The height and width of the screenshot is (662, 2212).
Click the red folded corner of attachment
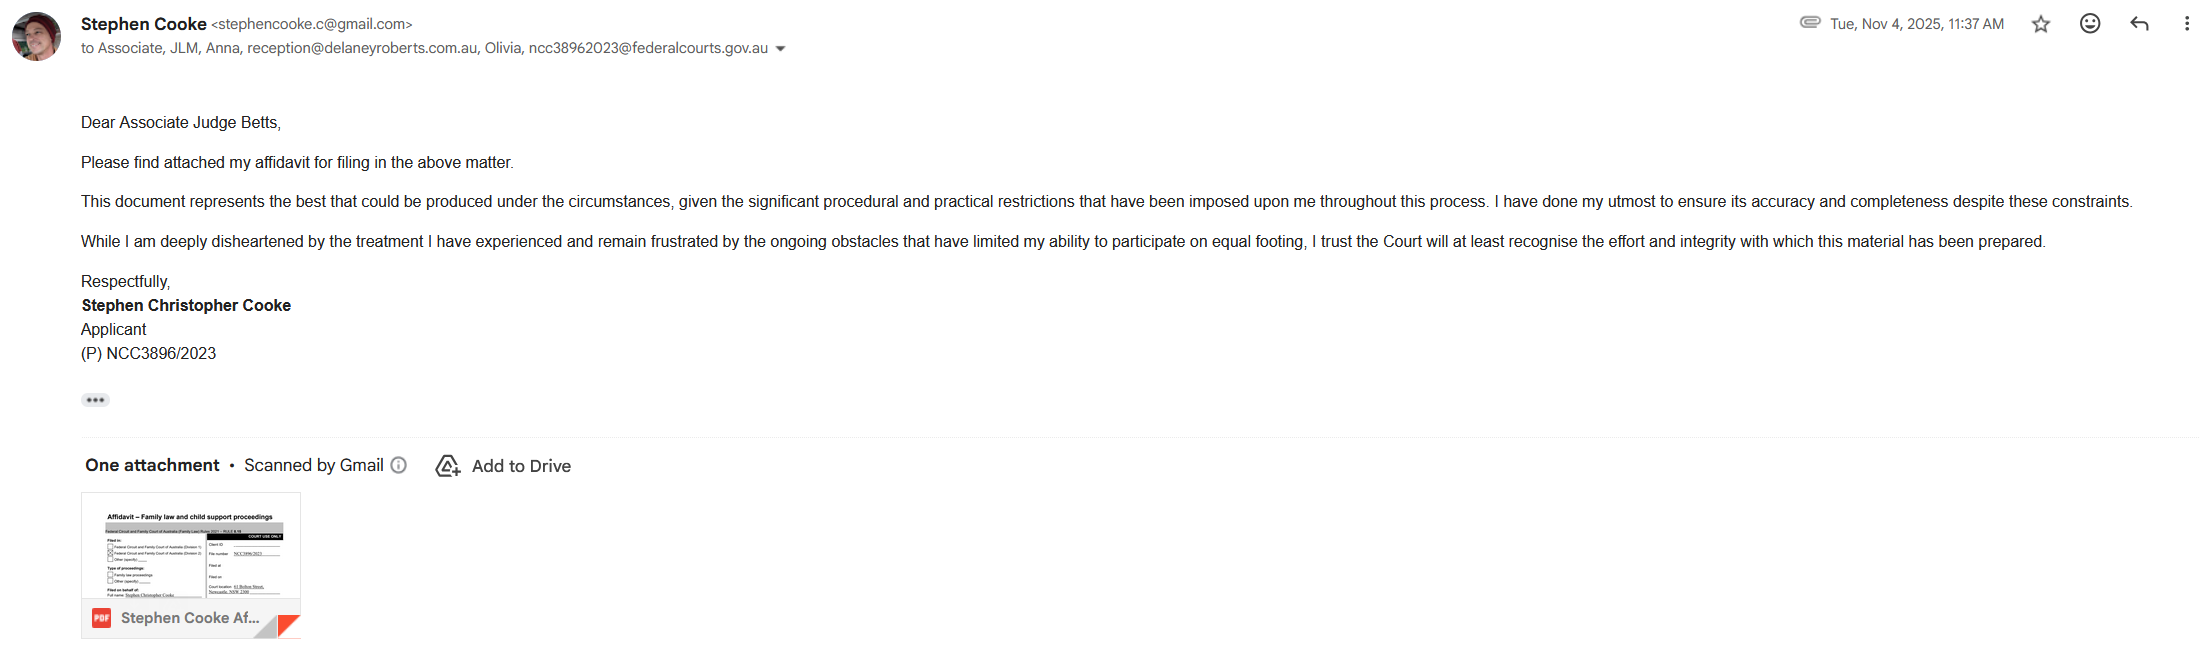[x=288, y=626]
